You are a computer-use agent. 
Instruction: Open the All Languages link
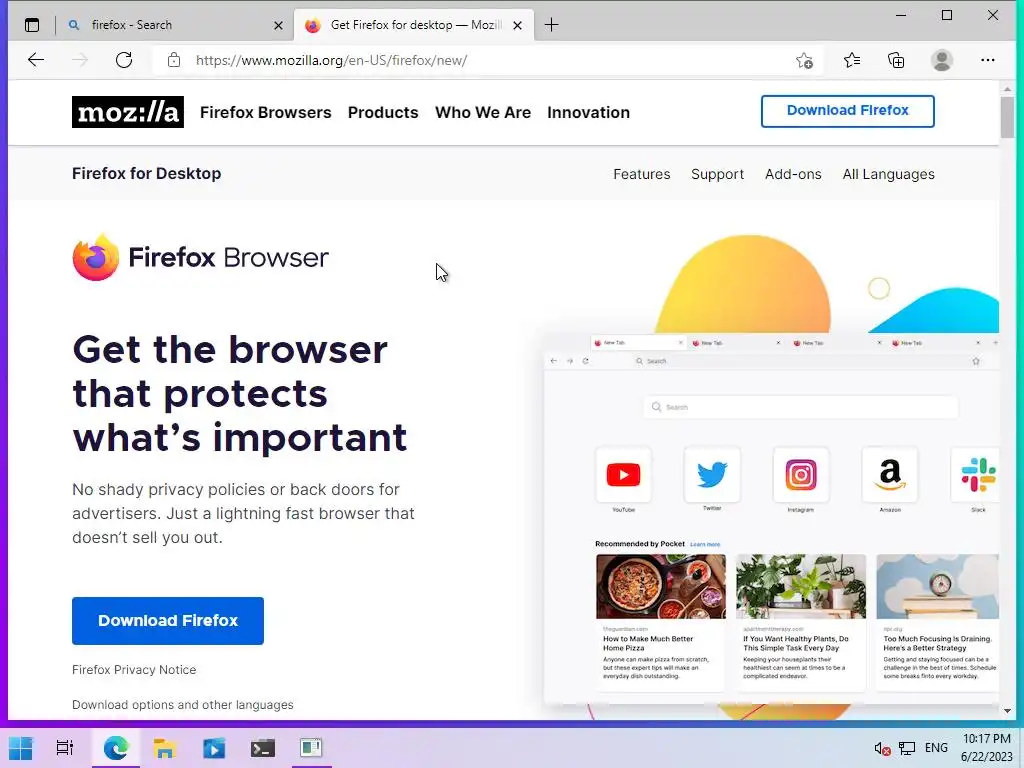point(888,174)
